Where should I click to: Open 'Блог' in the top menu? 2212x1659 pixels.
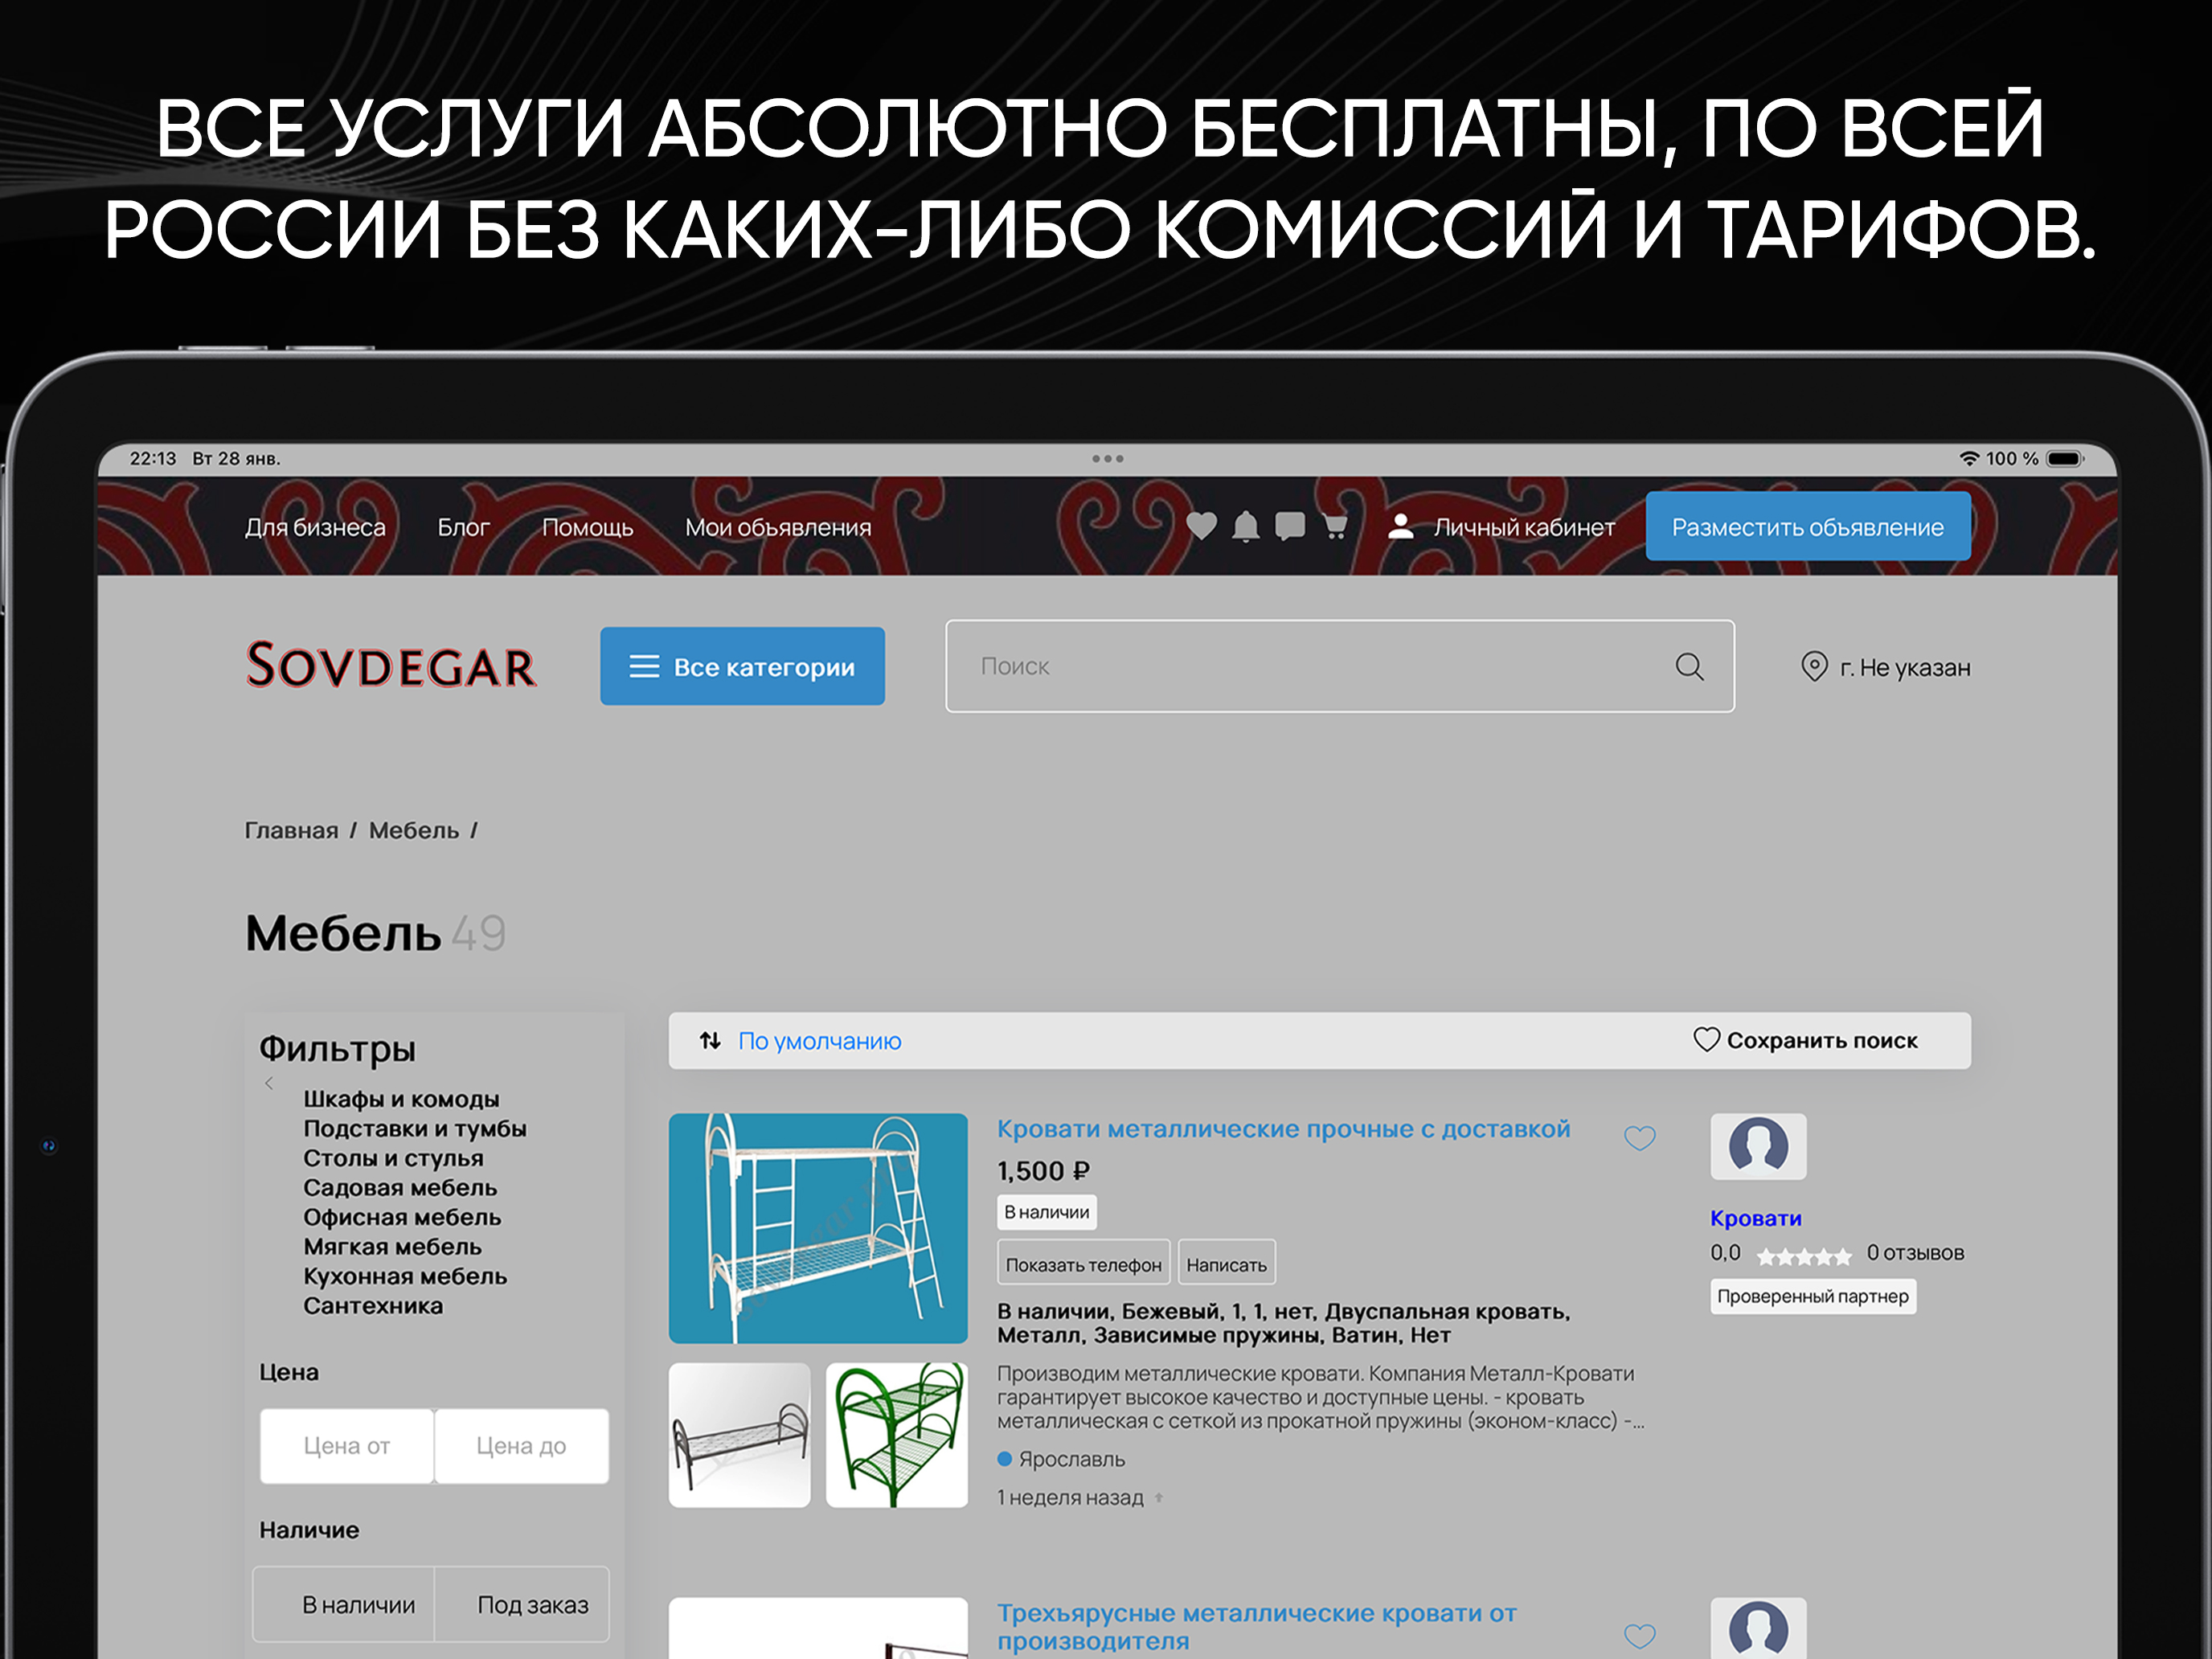[x=463, y=527]
